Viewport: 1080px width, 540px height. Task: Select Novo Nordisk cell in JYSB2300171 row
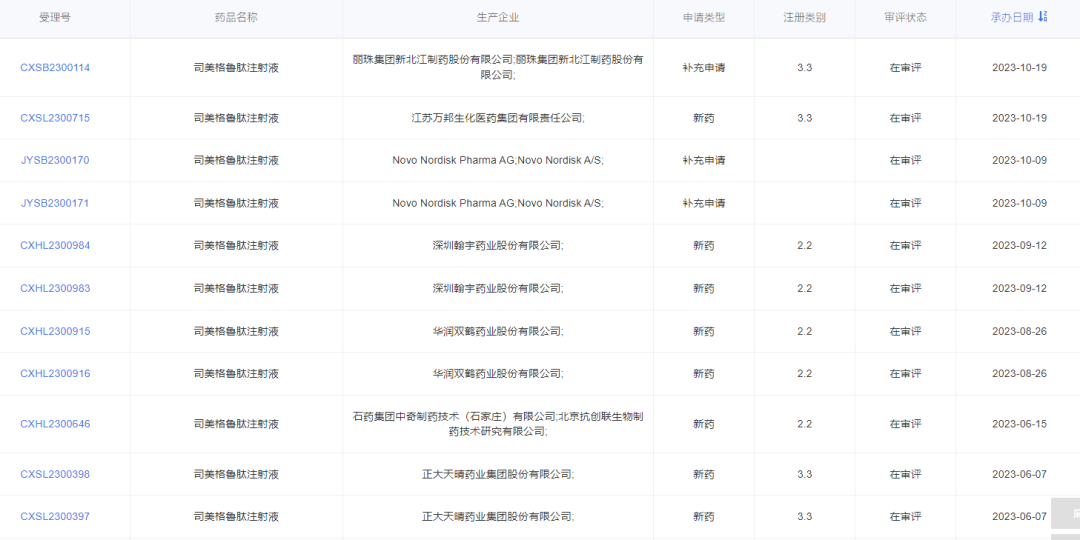tap(498, 203)
